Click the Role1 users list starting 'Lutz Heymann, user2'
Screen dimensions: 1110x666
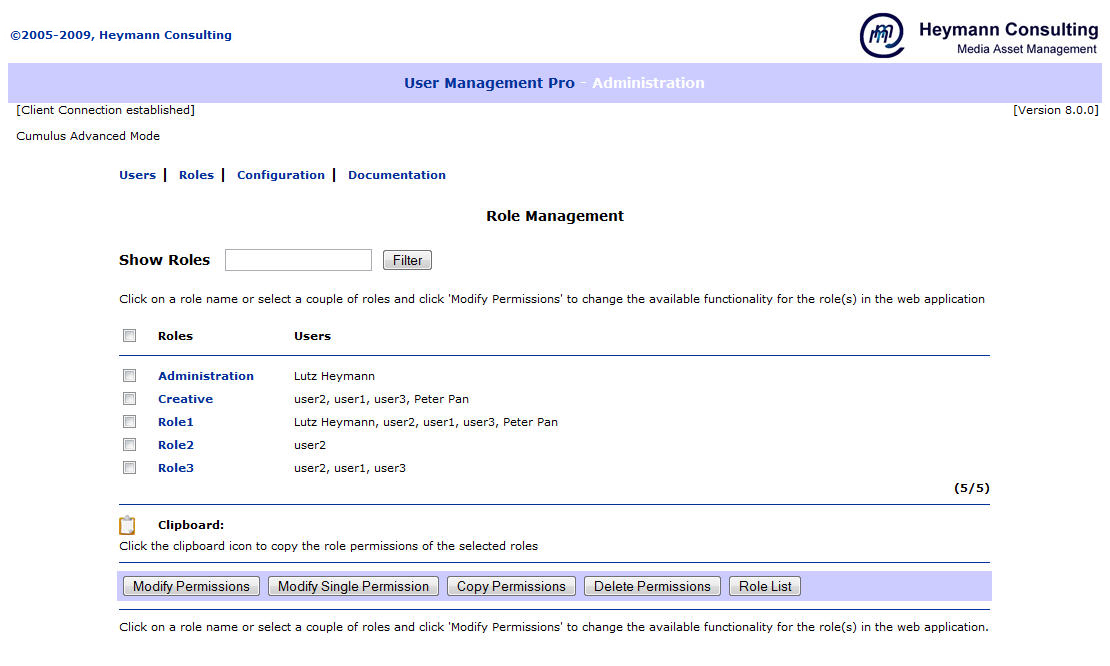click(425, 422)
